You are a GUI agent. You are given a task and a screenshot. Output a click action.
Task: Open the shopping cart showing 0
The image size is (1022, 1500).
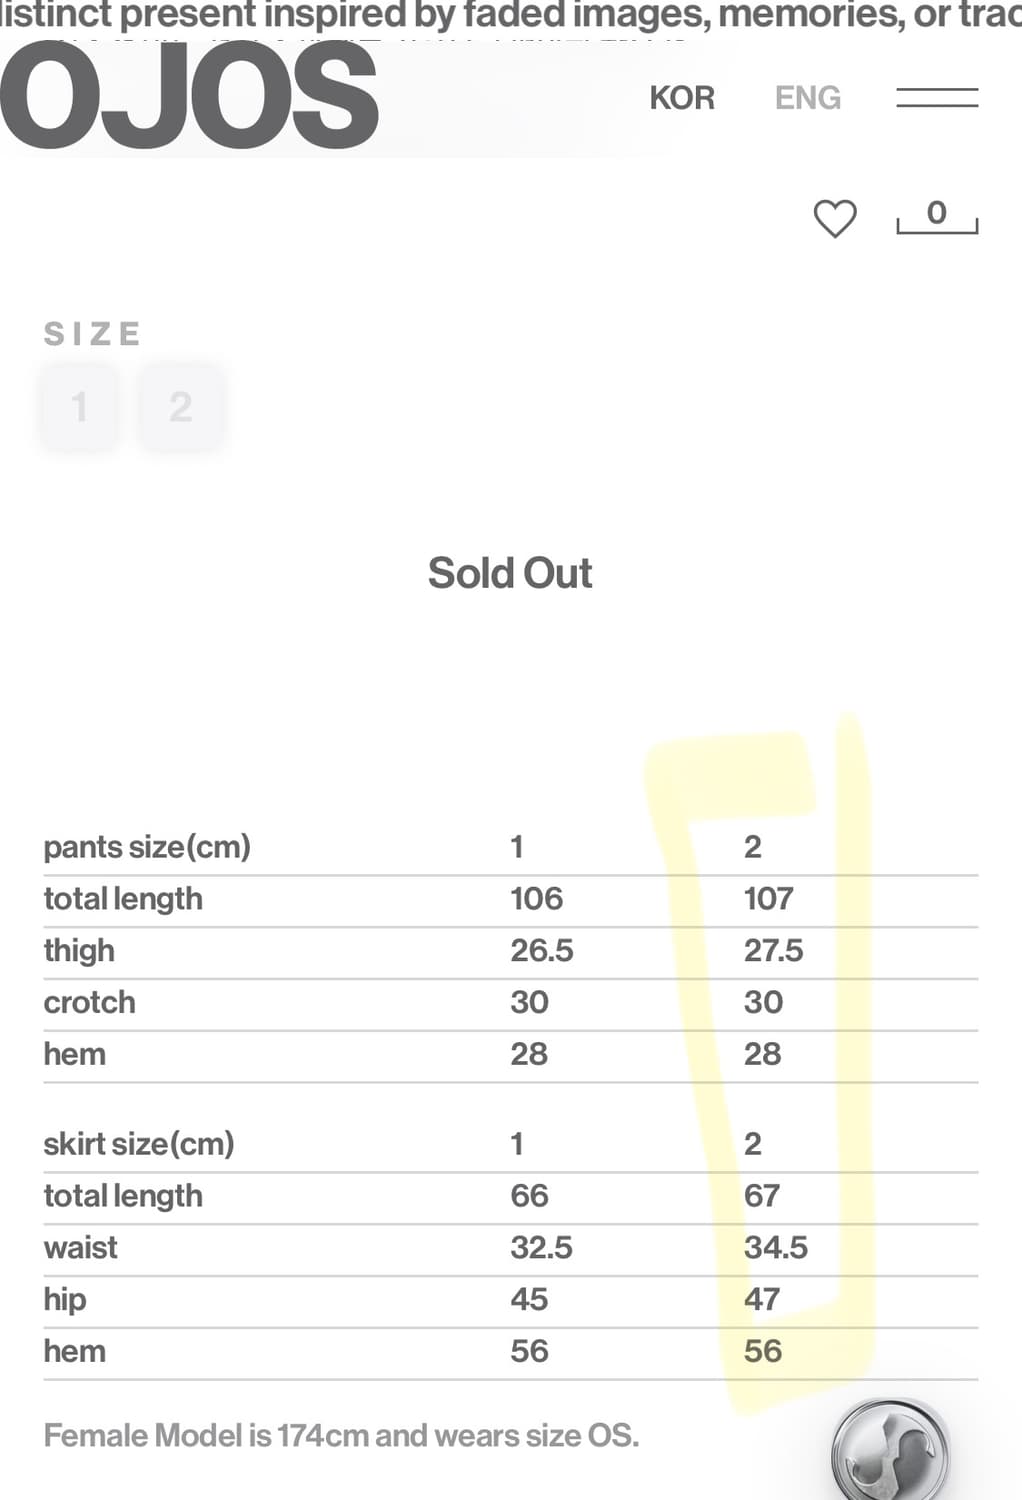[x=936, y=216]
